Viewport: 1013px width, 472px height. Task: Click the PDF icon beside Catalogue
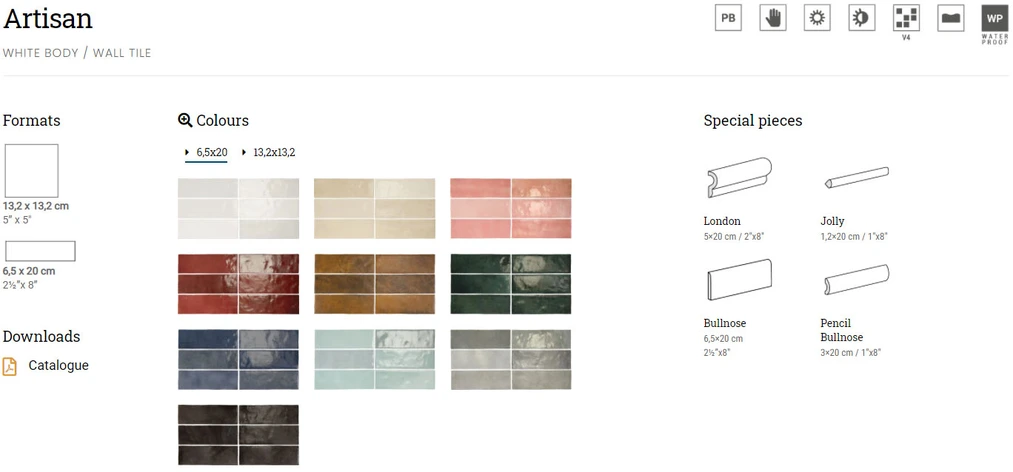9,366
